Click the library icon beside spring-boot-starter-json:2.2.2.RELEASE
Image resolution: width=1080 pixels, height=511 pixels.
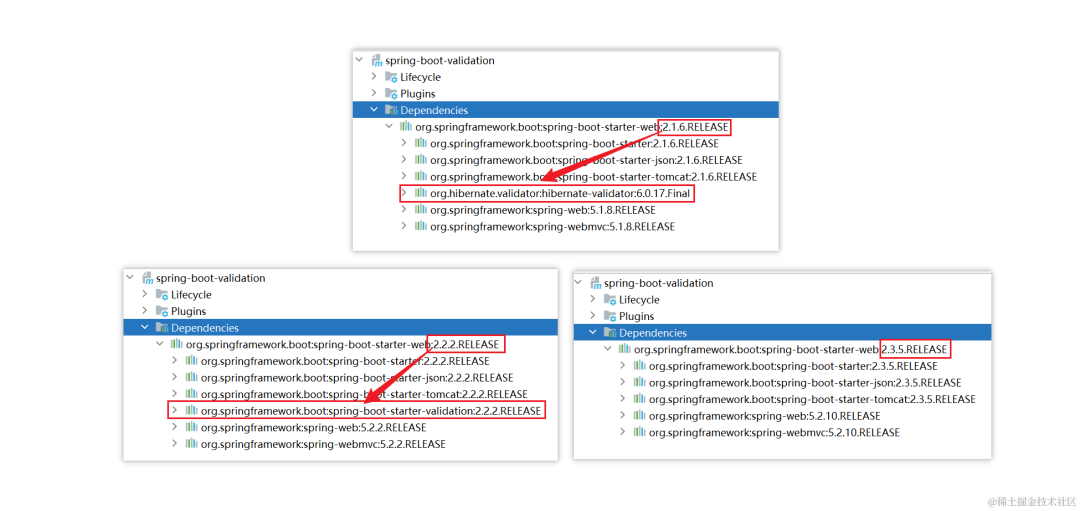tap(191, 377)
